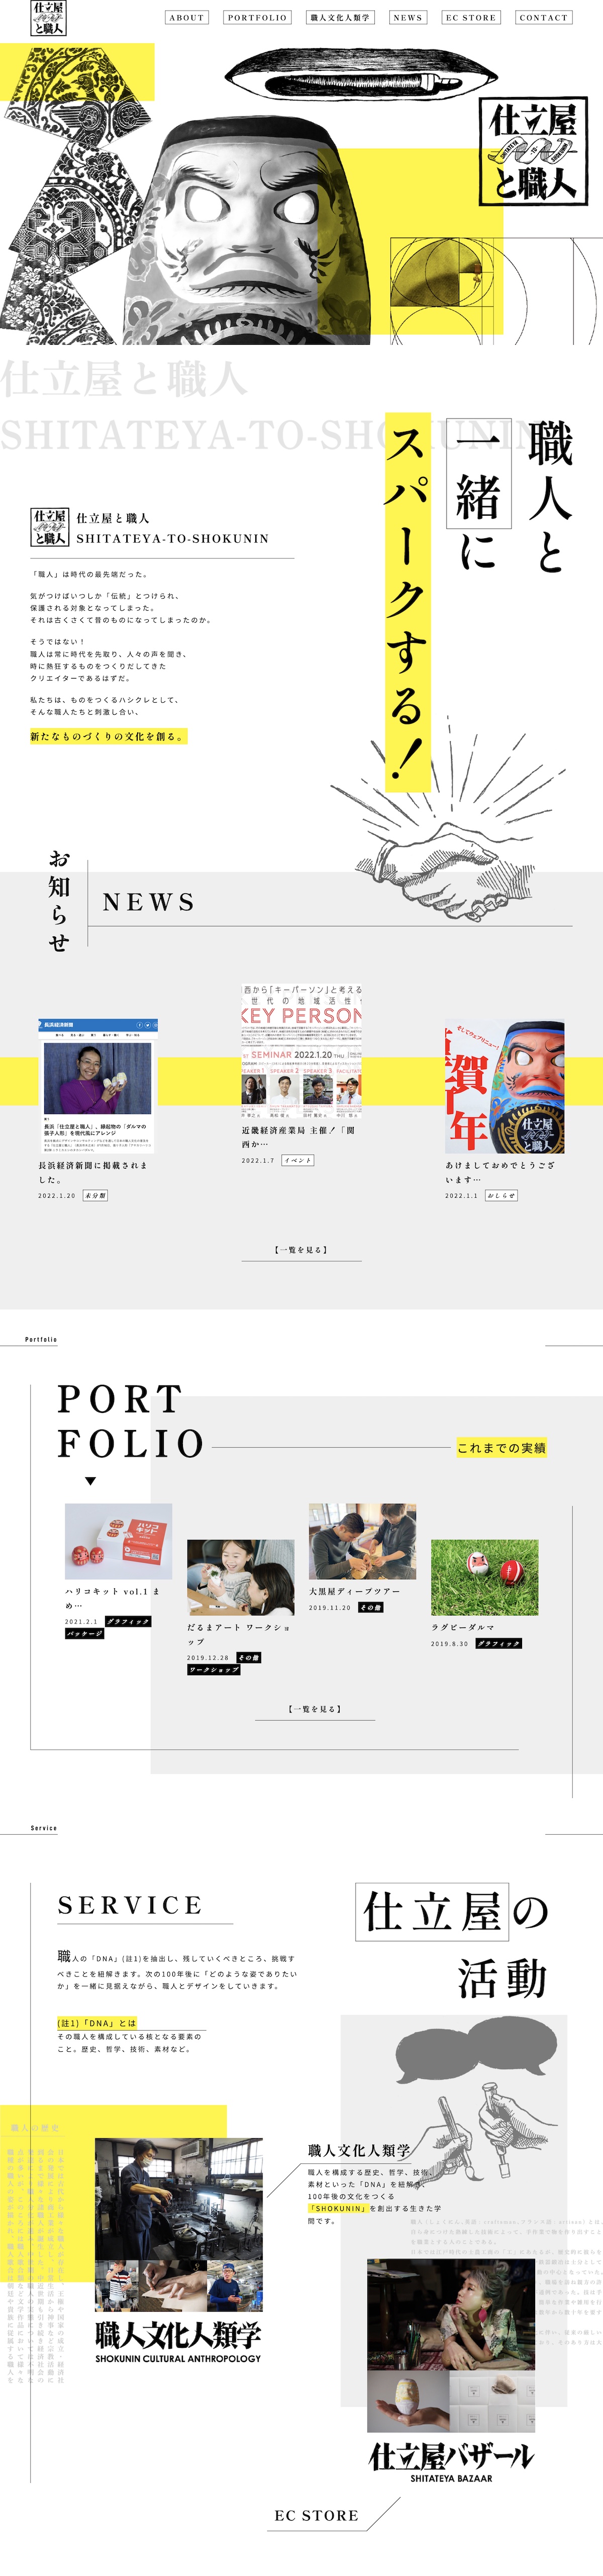Open the PORTFOLIO navigation item
603x2576 pixels.
point(257,18)
